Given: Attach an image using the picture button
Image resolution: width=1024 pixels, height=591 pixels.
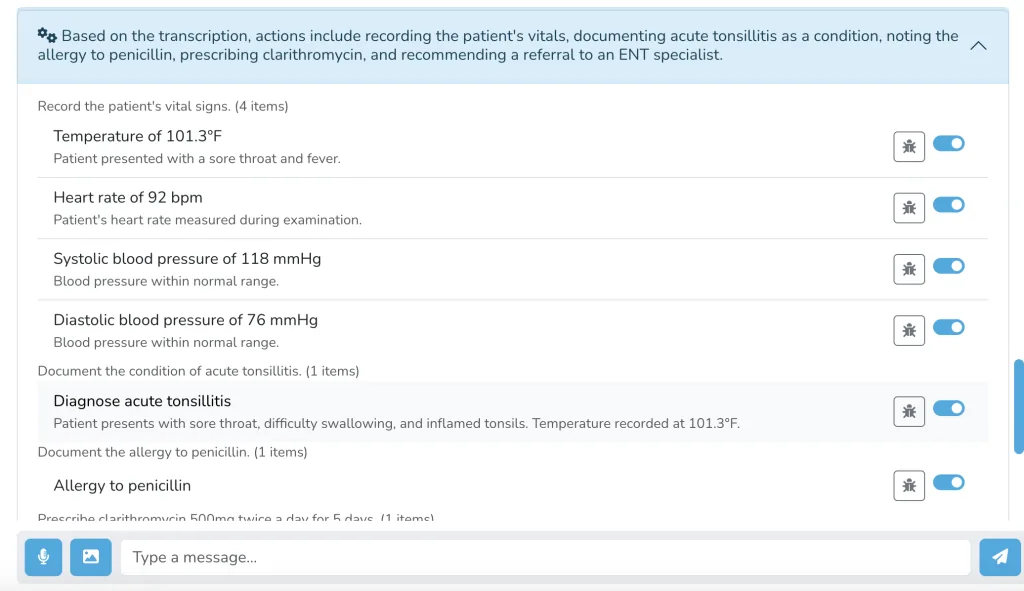Looking at the screenshot, I should tap(91, 557).
